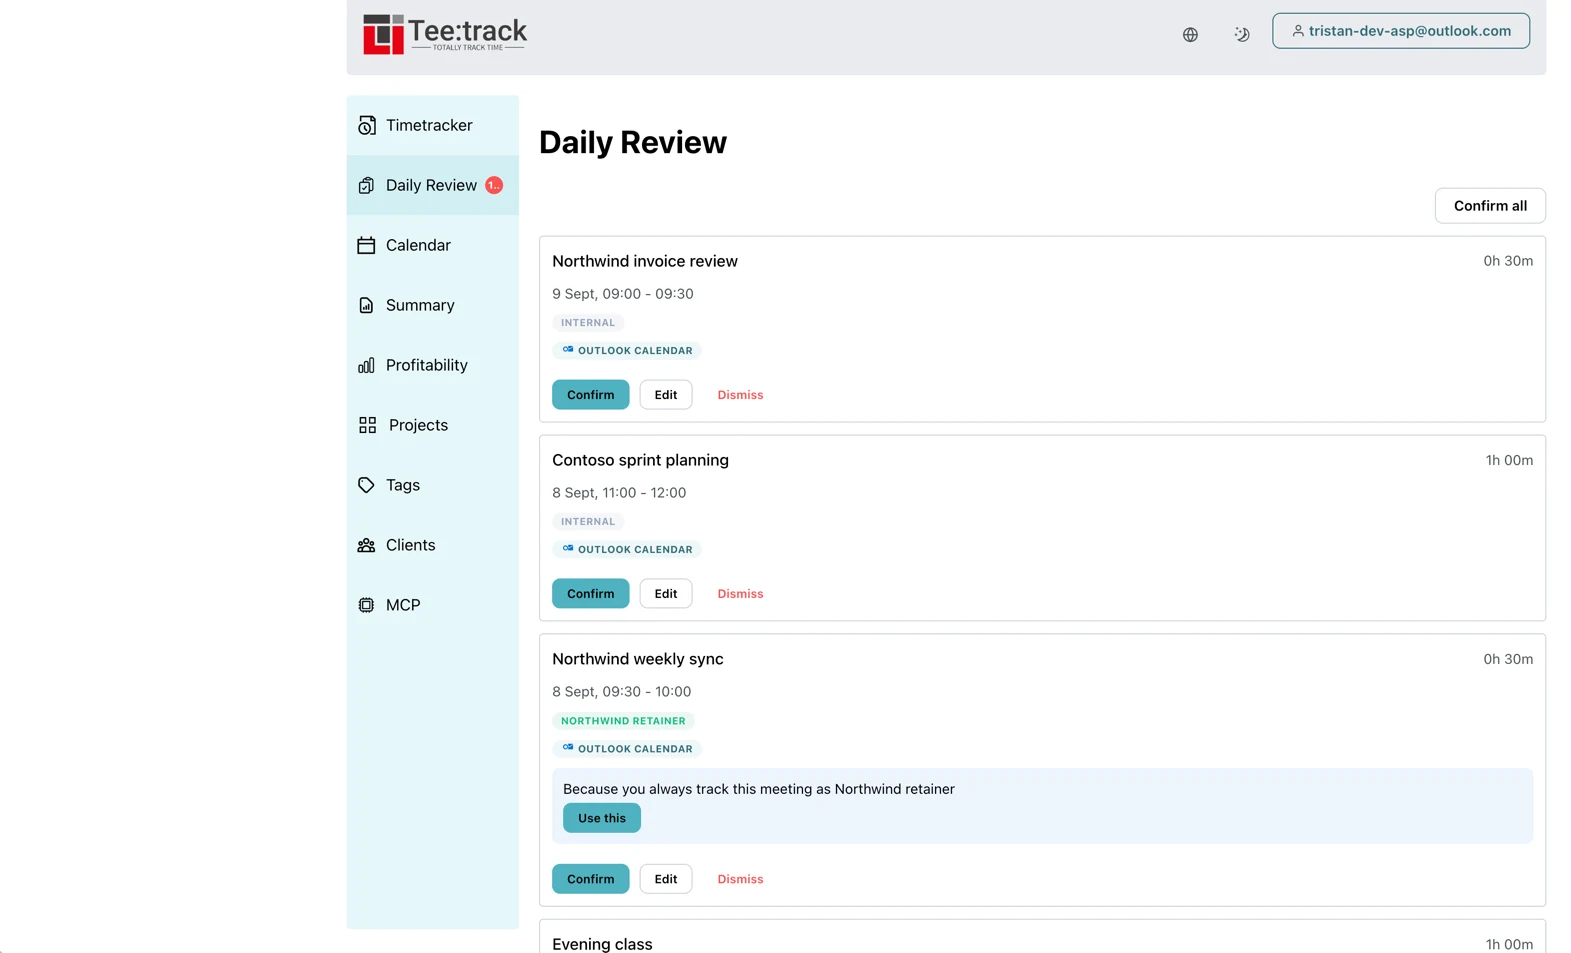Open the Projects section
Screen dimensions: 1571x953
click(433, 425)
